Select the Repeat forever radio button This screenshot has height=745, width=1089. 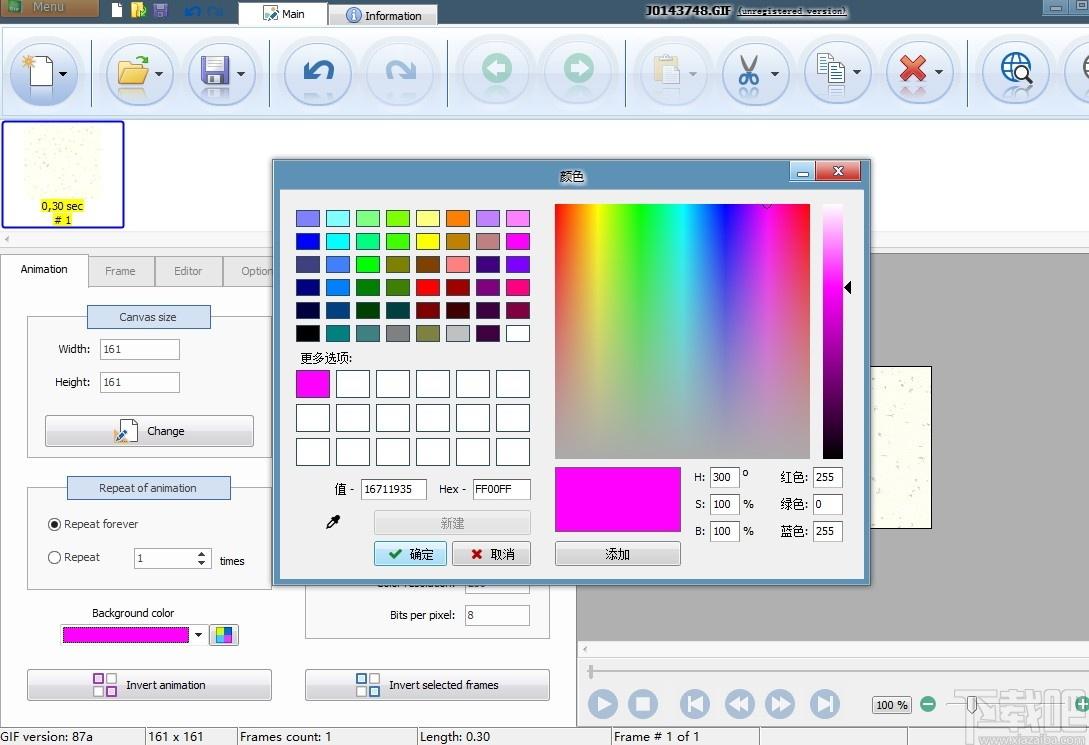(54, 524)
